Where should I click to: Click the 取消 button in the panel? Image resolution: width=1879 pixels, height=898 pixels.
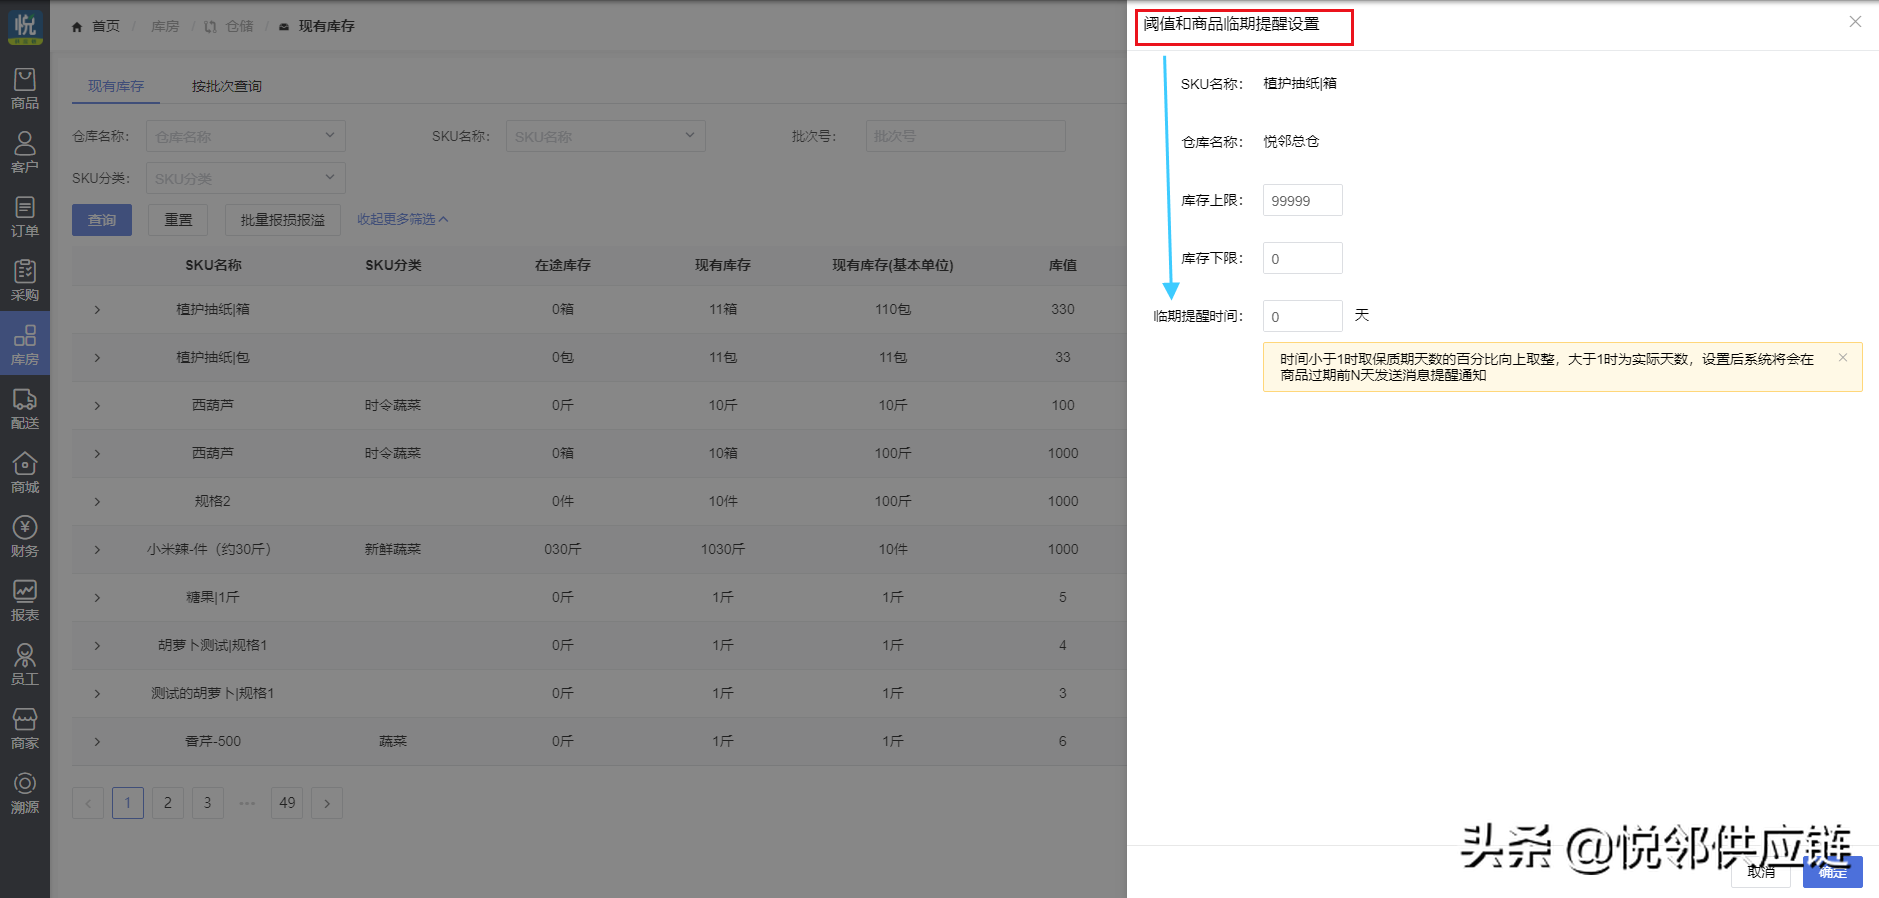[1761, 872]
